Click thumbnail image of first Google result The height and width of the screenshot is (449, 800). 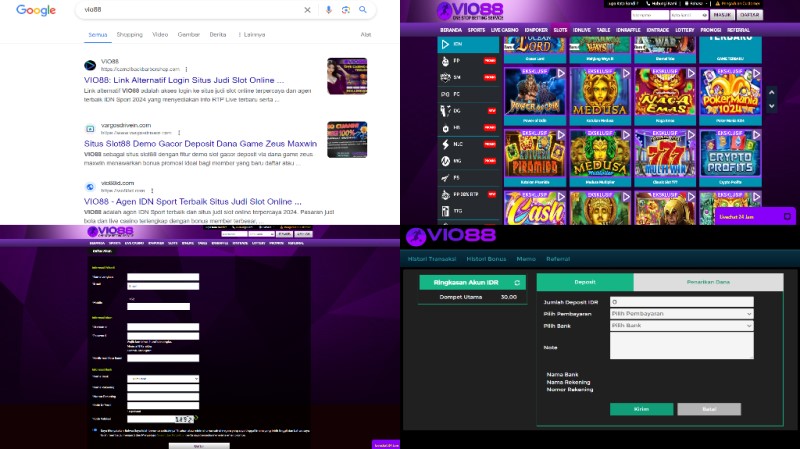coord(347,76)
